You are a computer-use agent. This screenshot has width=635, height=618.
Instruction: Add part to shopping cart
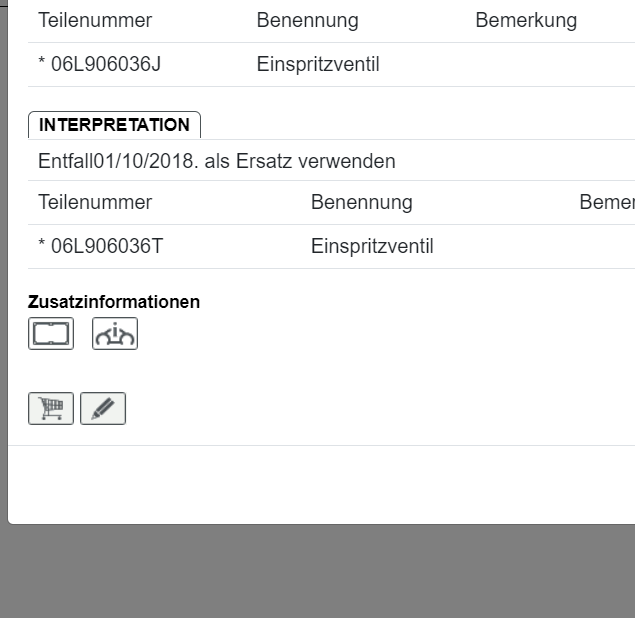[51, 409]
